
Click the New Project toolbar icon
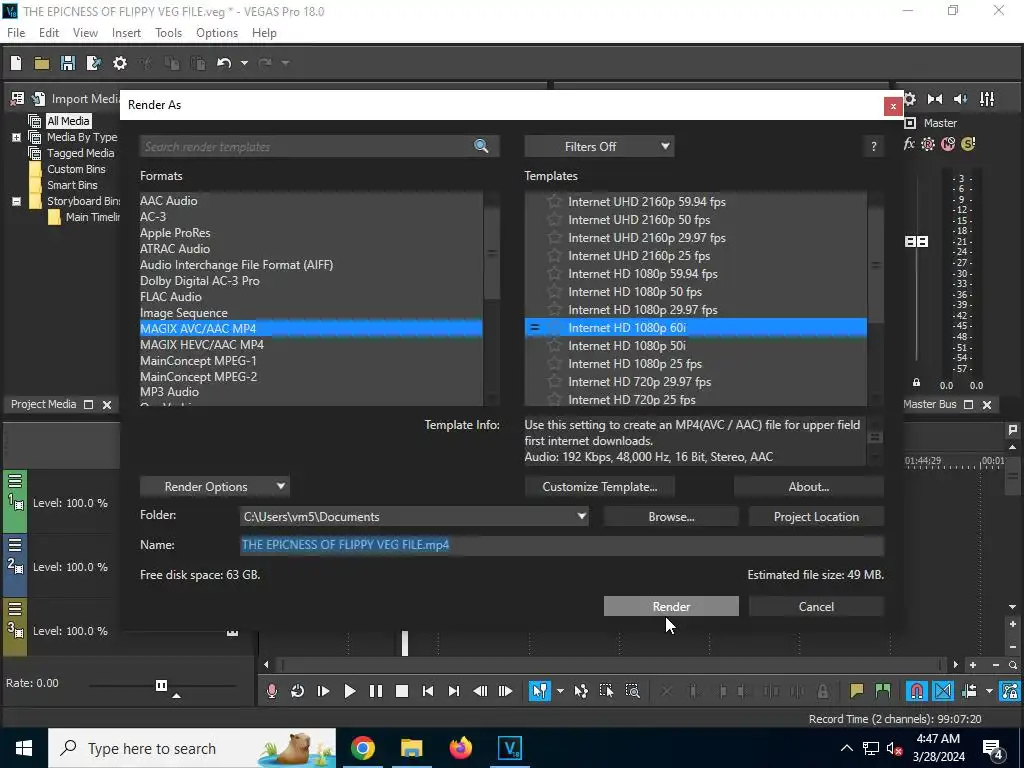[16, 63]
